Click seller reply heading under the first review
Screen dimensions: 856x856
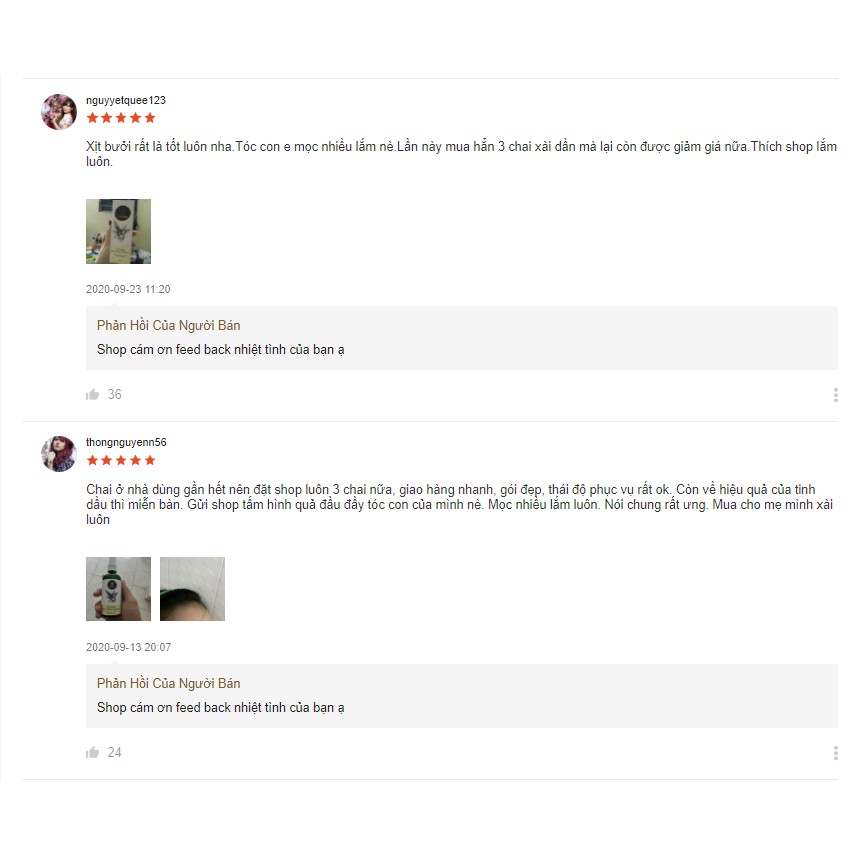pos(168,325)
